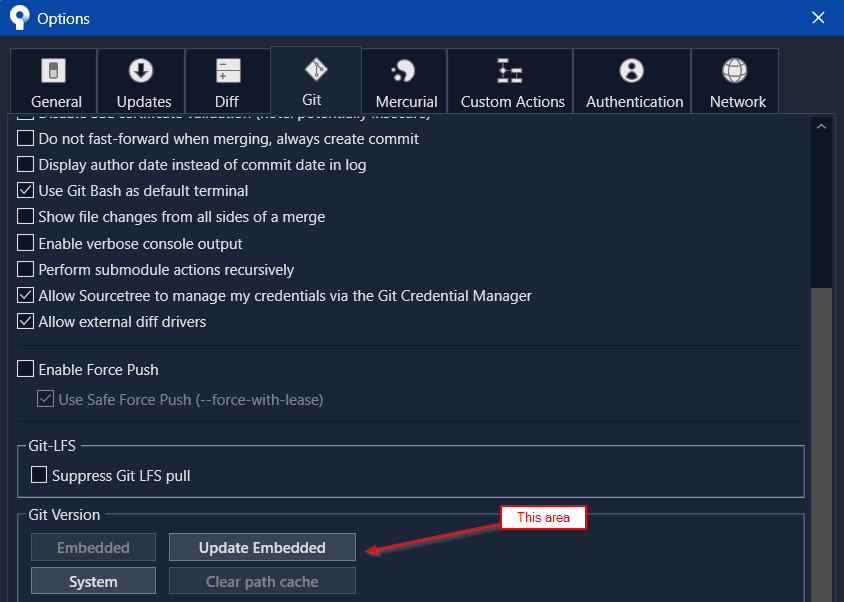
Task: Open Custom Actions settings icon
Action: 510,72
